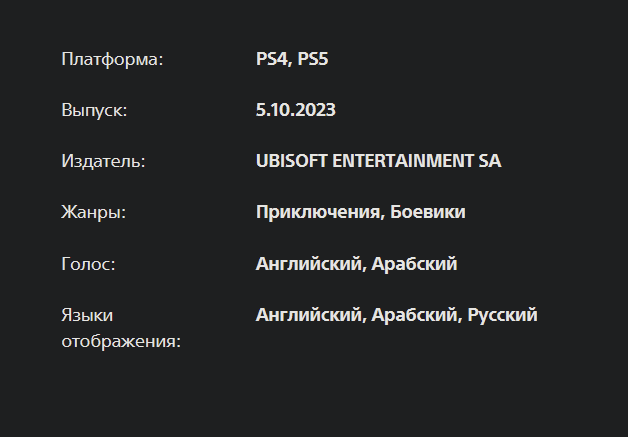Click the "PS5" platform text
Viewport: 628px width, 437px height.
[313, 59]
